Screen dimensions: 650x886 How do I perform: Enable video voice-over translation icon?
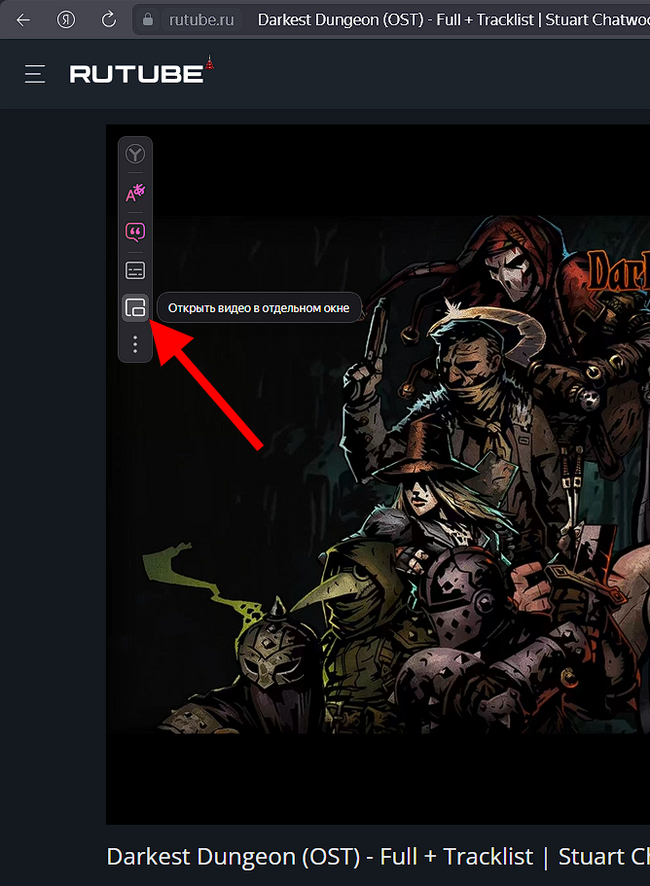(x=135, y=193)
